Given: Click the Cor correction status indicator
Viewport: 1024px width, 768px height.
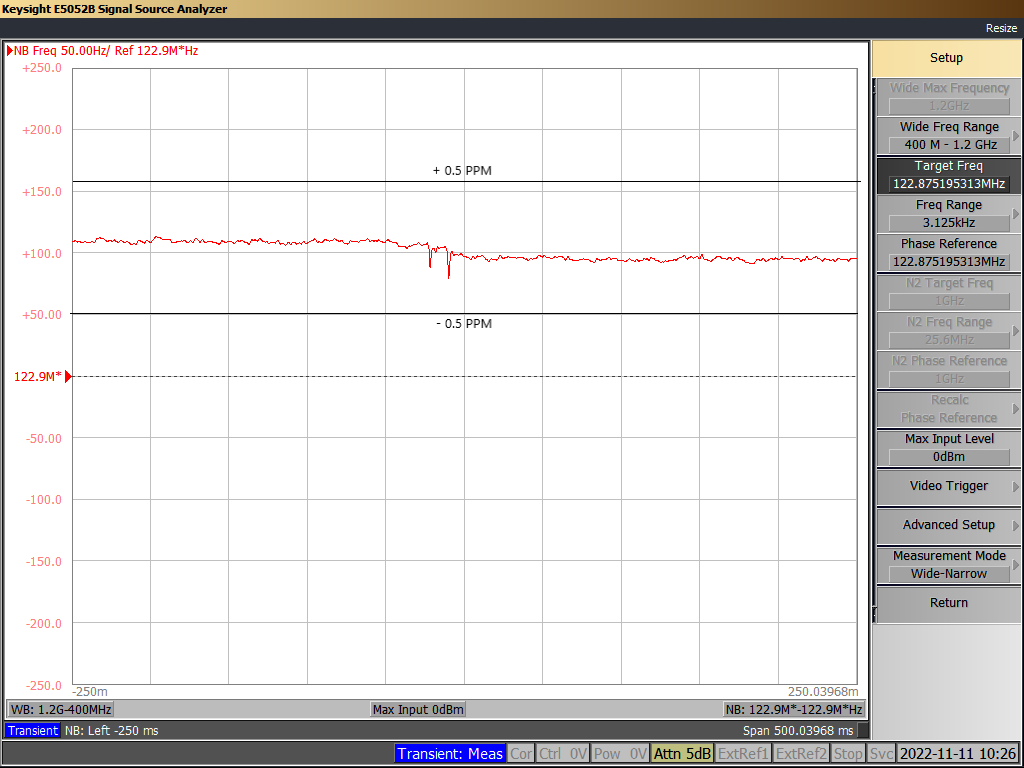Looking at the screenshot, I should (x=520, y=754).
